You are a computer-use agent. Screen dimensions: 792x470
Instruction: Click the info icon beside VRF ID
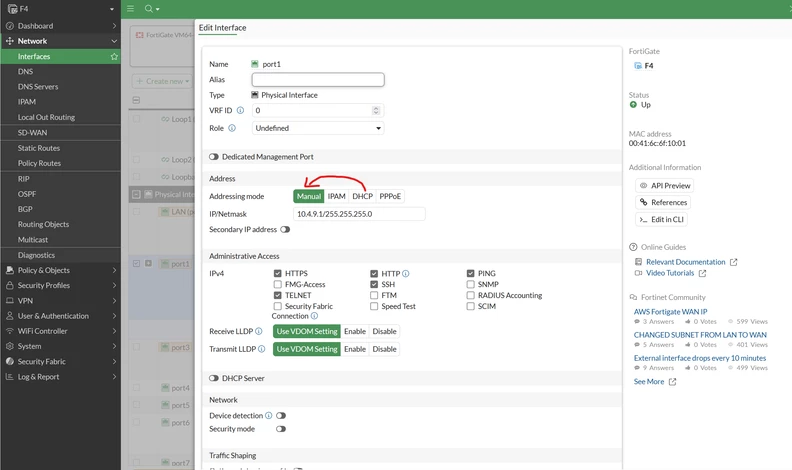coord(240,110)
